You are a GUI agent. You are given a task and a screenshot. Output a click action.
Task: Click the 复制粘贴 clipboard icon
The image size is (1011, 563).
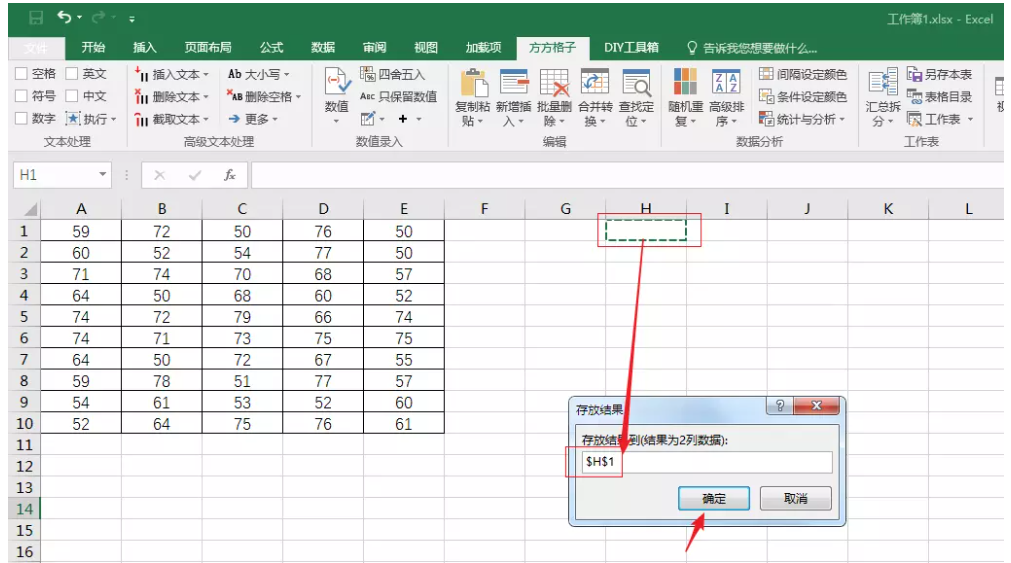(x=472, y=84)
